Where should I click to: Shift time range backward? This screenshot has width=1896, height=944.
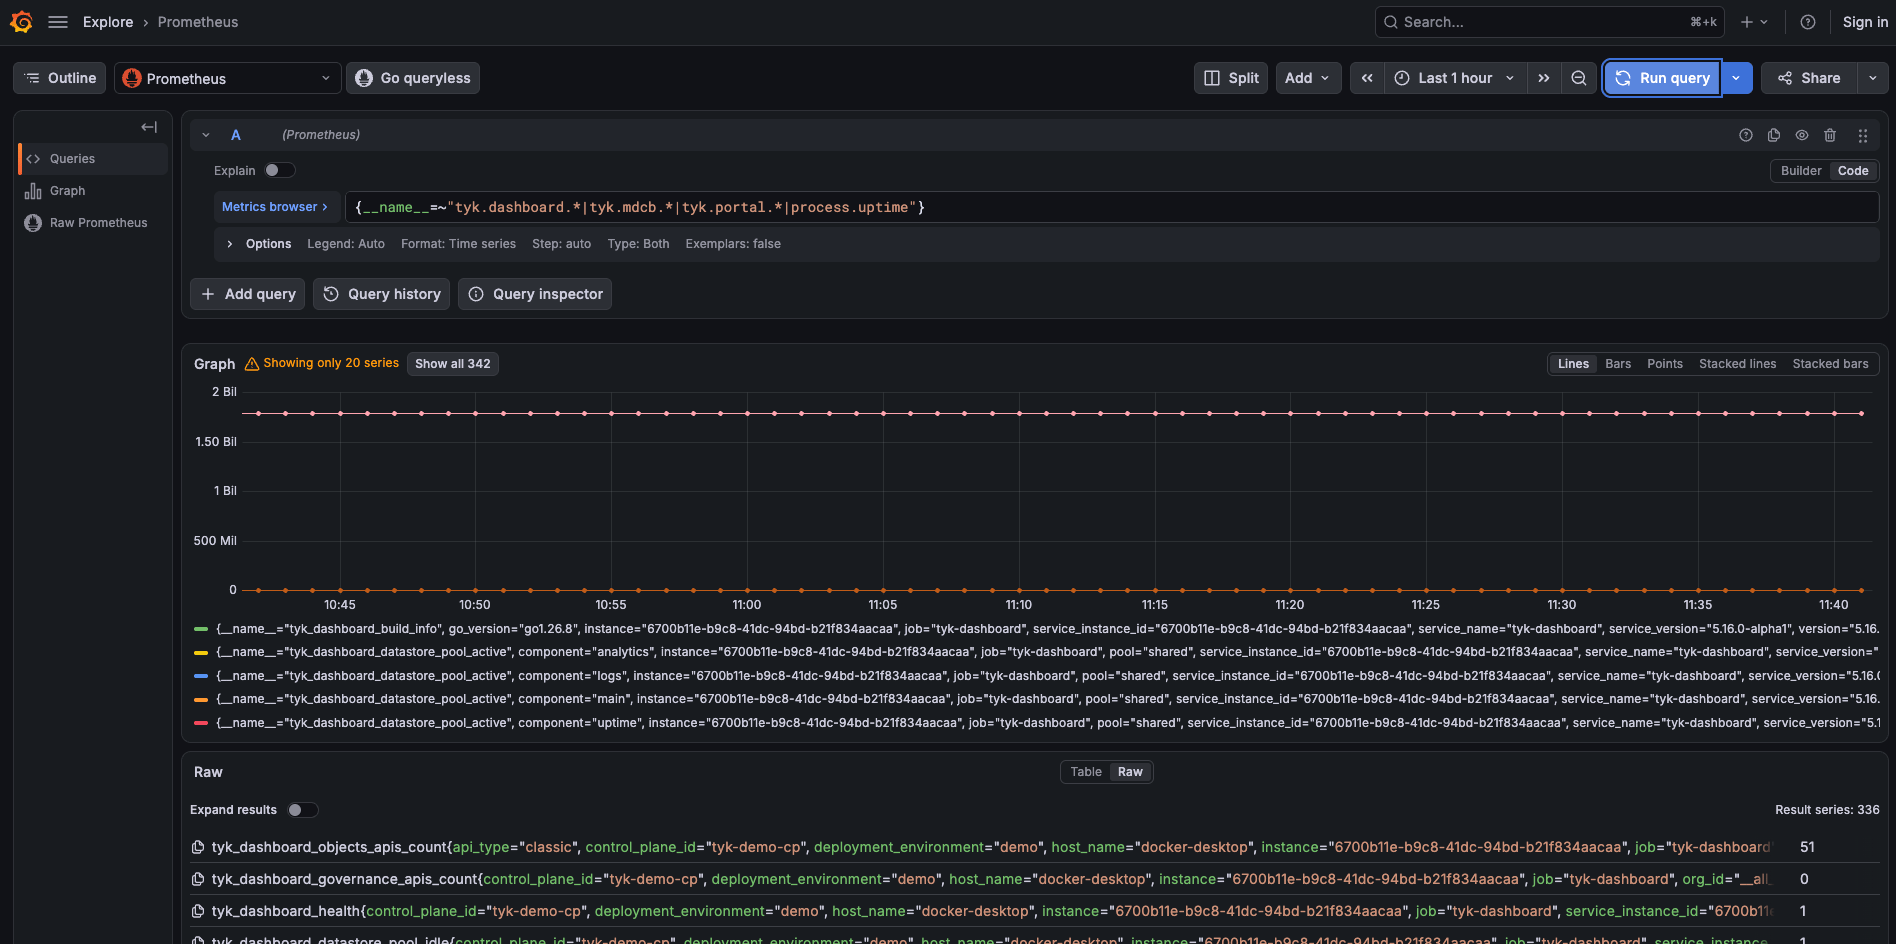[1367, 78]
